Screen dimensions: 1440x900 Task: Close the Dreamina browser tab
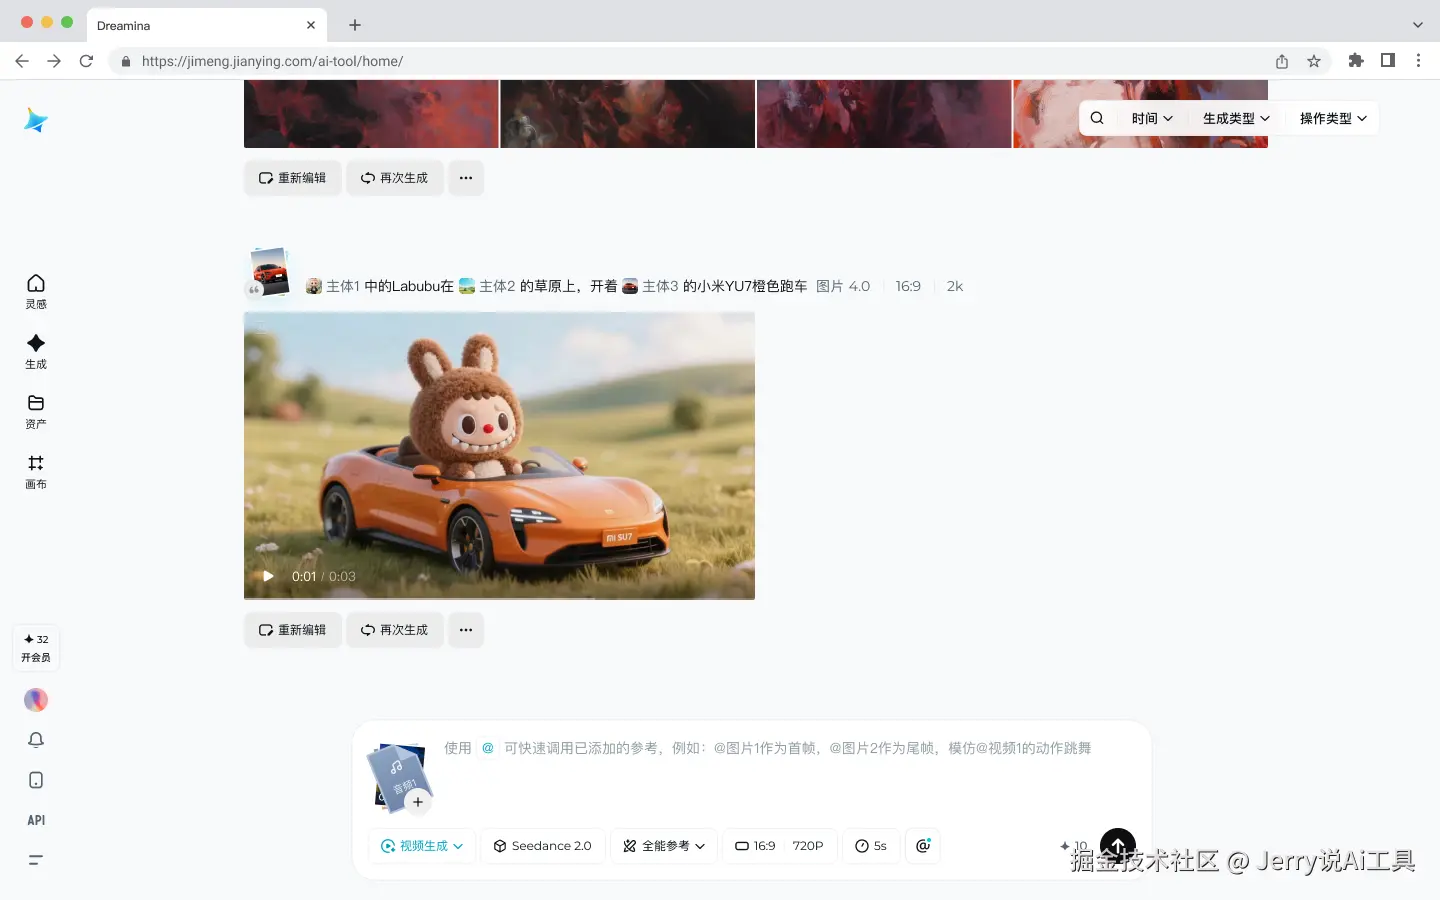tap(311, 25)
